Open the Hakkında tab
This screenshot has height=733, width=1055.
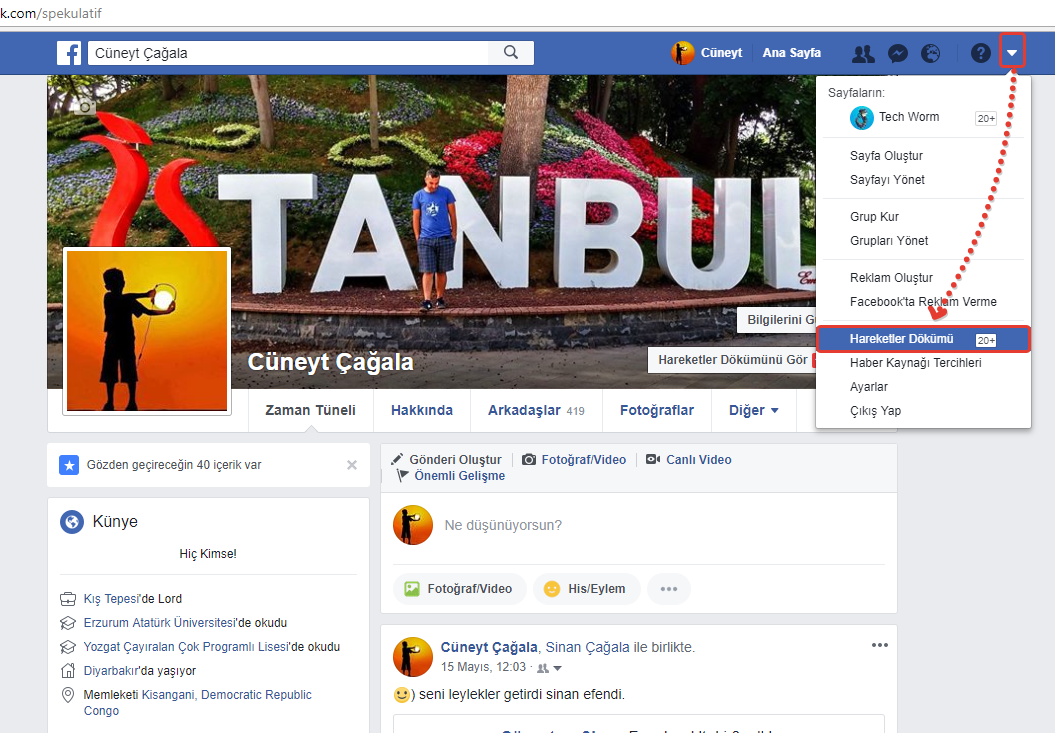421,410
